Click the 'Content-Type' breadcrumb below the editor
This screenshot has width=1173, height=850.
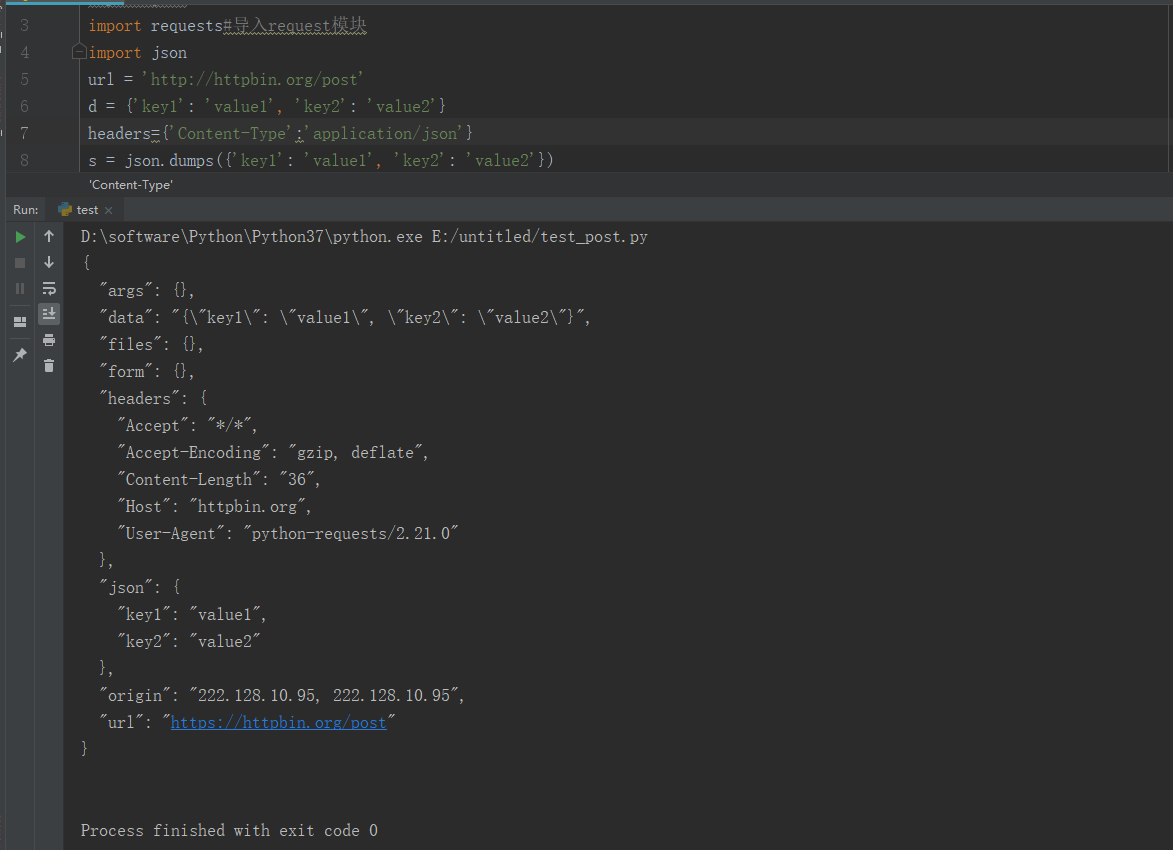click(x=131, y=185)
